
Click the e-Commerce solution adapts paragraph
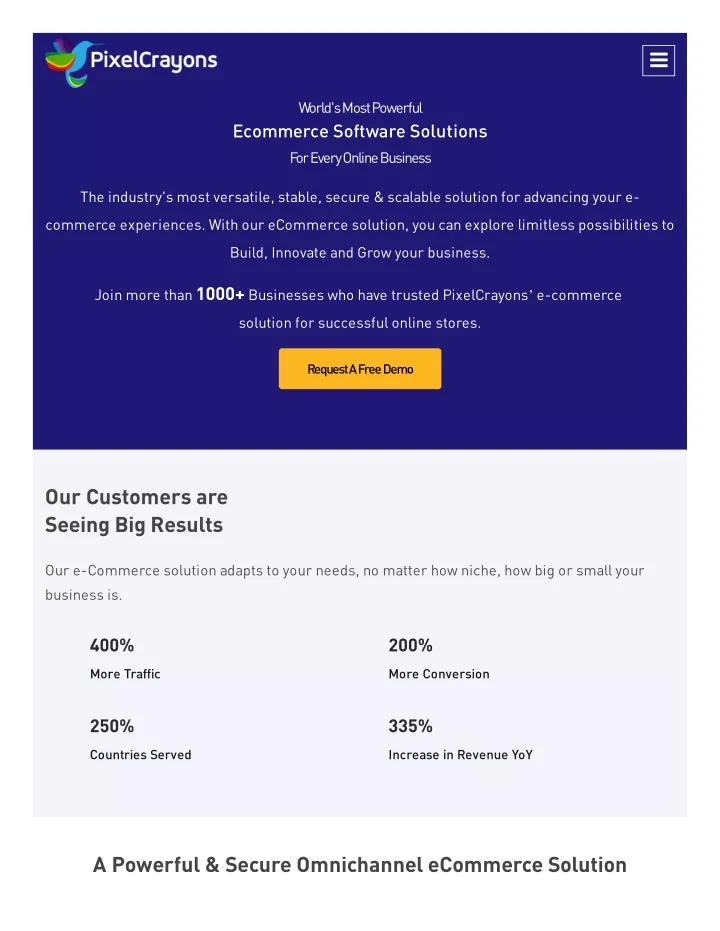pyautogui.click(x=345, y=582)
